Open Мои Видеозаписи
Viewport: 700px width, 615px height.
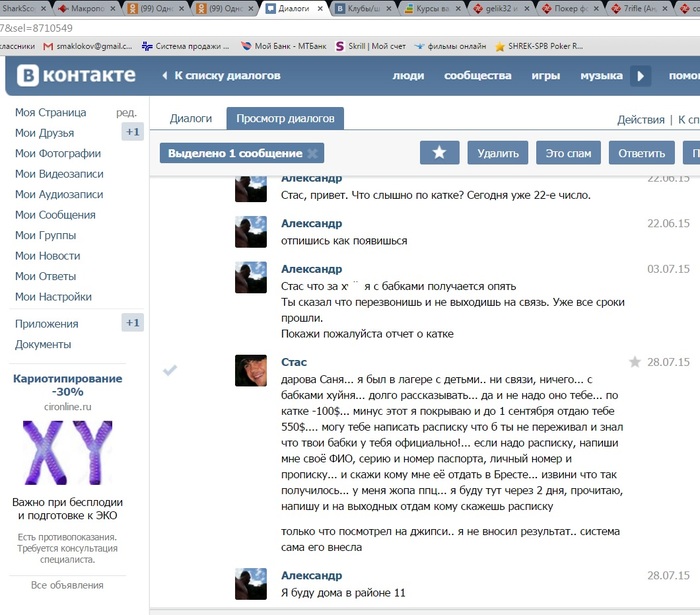pyautogui.click(x=59, y=174)
